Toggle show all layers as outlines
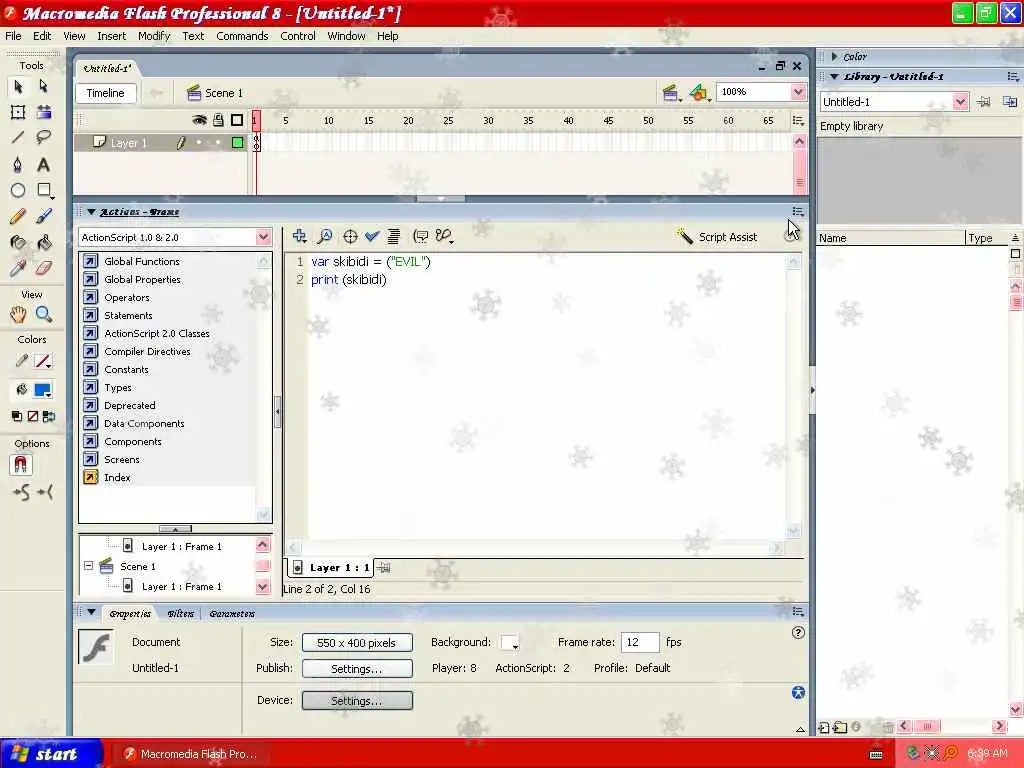Viewport: 1024px width, 768px height. point(237,120)
